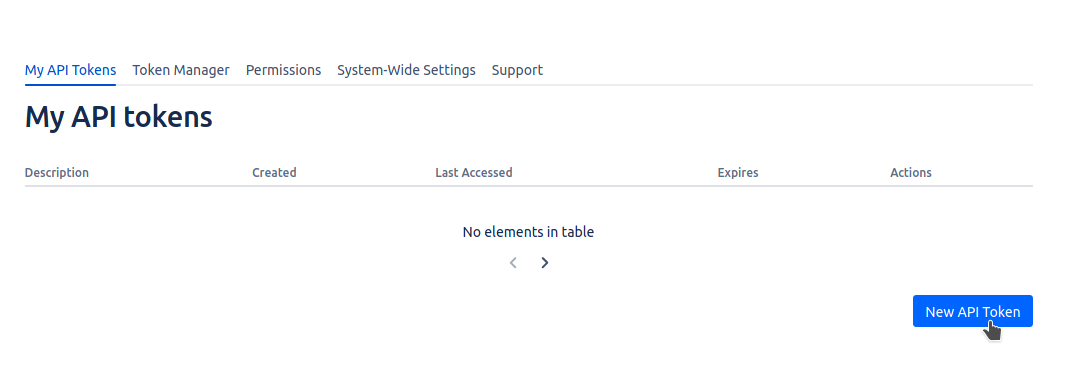Create a token with New API Token button
The width and height of the screenshot is (1068, 369).
pyautogui.click(x=973, y=311)
